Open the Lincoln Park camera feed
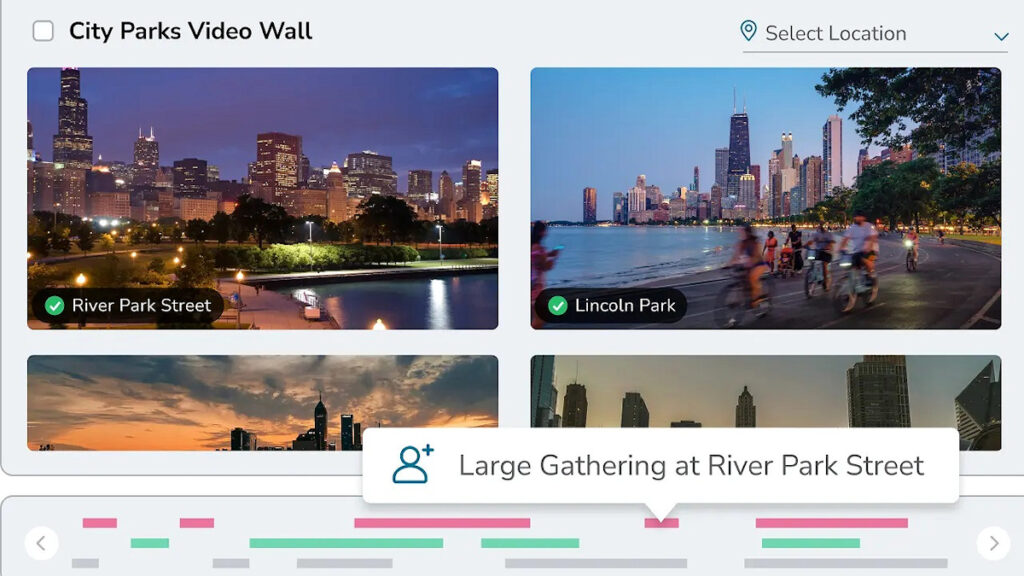The image size is (1024, 576). [765, 199]
